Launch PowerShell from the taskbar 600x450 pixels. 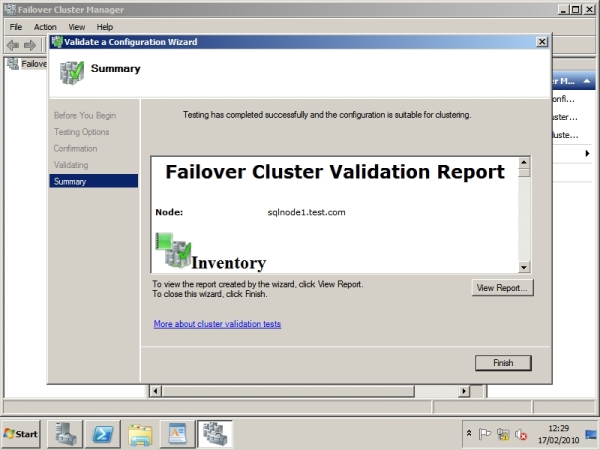pos(103,434)
